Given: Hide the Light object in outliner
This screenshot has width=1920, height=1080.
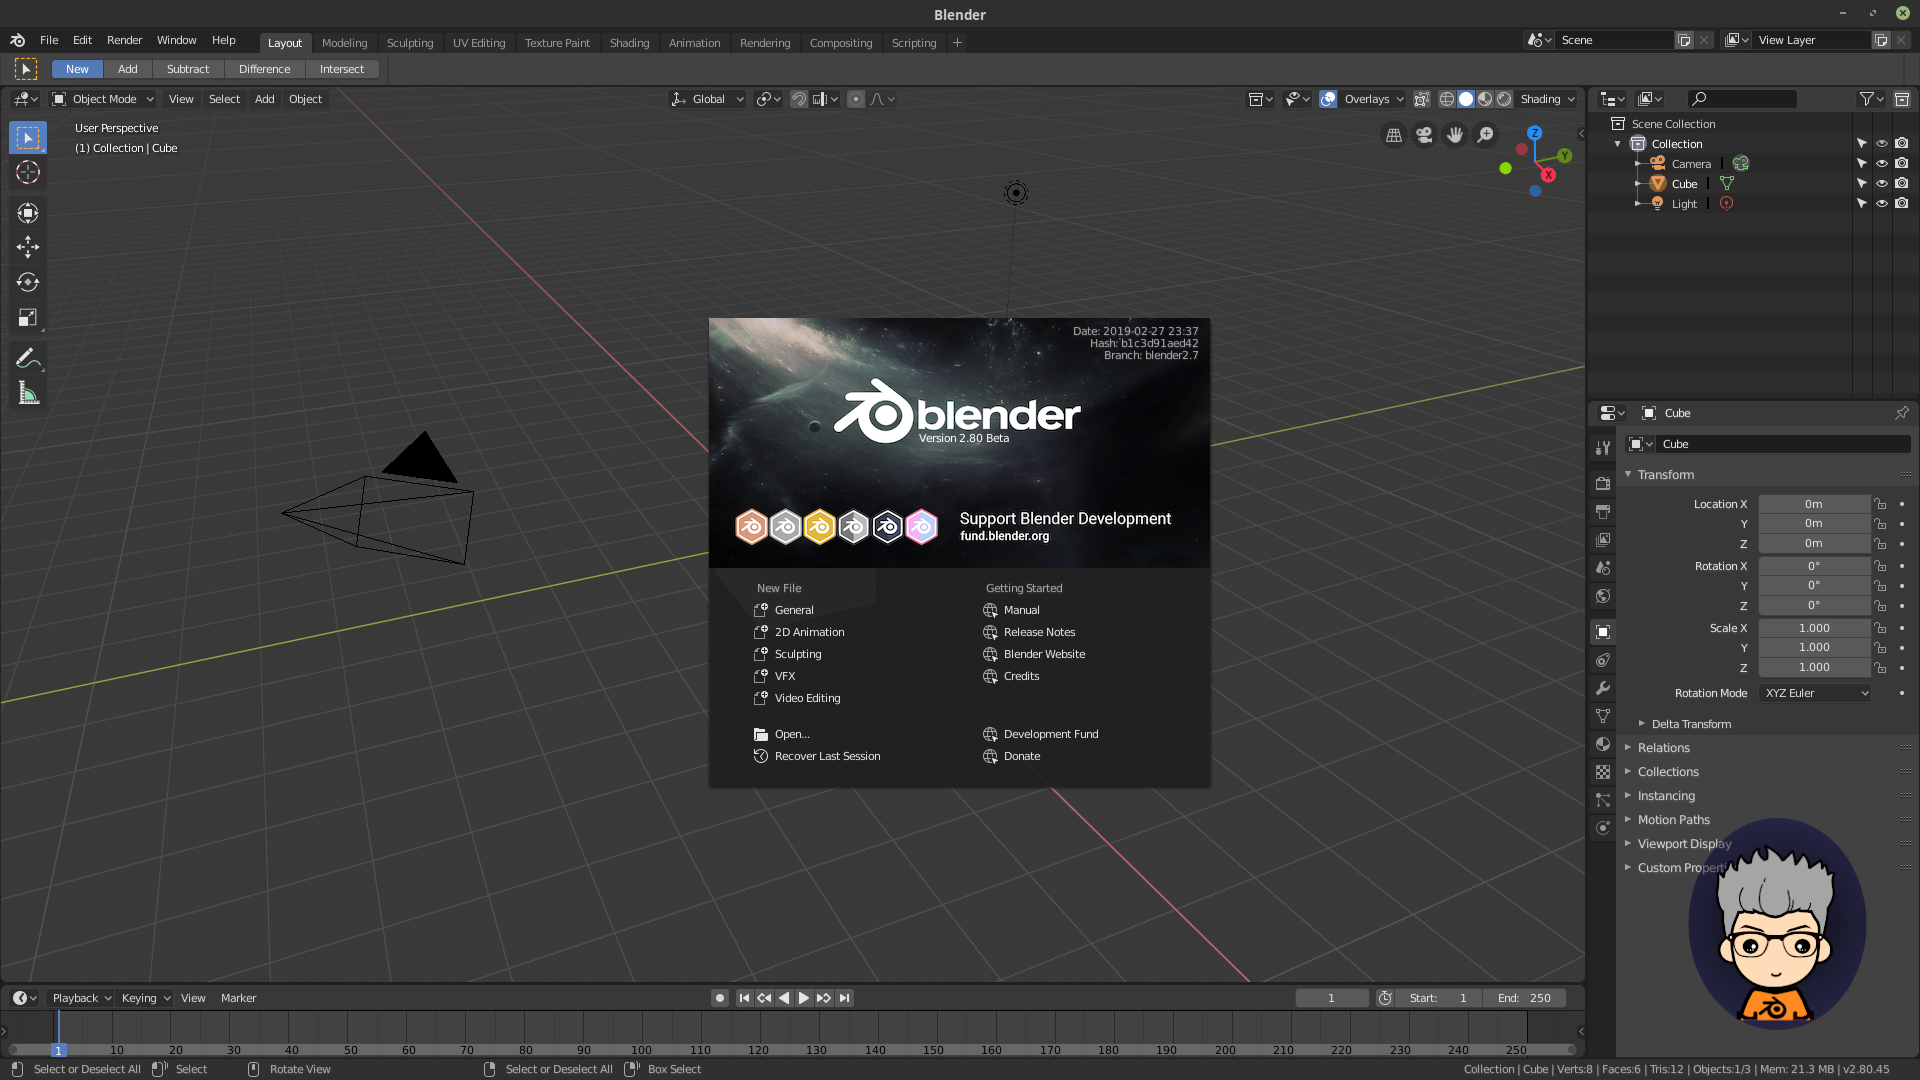Looking at the screenshot, I should 1881,204.
